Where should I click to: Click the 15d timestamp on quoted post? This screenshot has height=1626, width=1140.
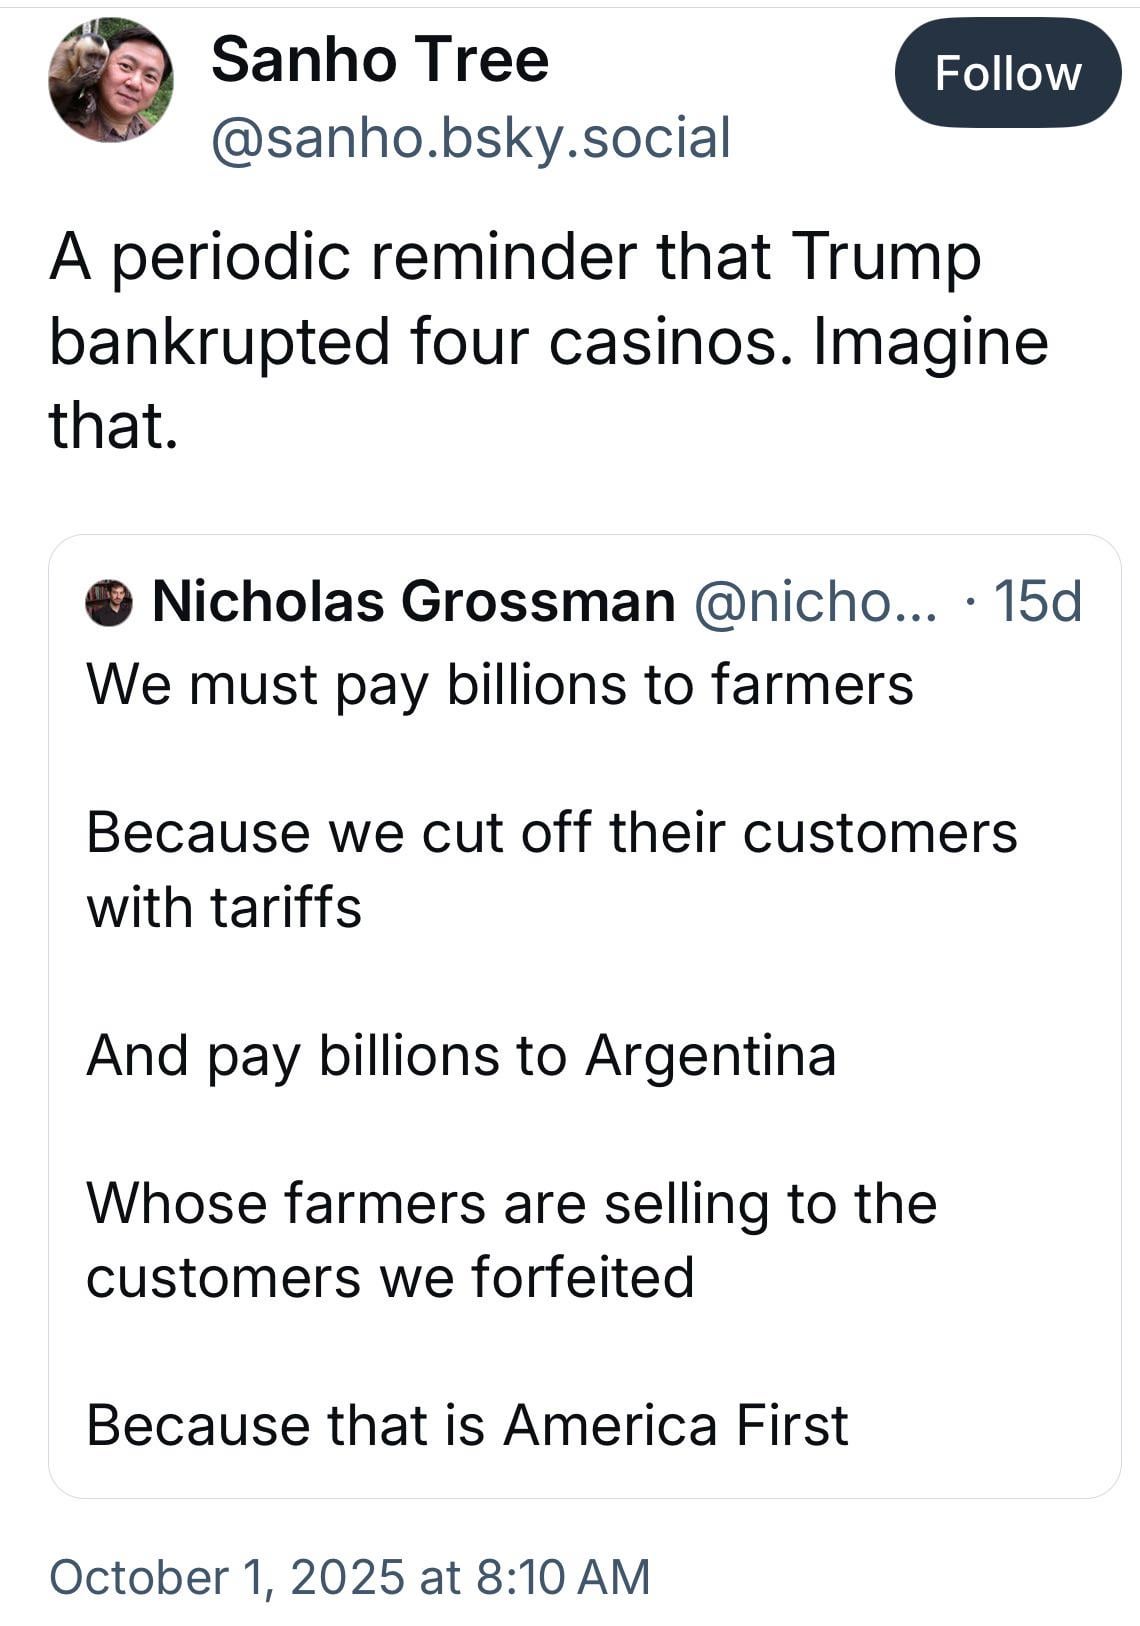(x=1037, y=602)
